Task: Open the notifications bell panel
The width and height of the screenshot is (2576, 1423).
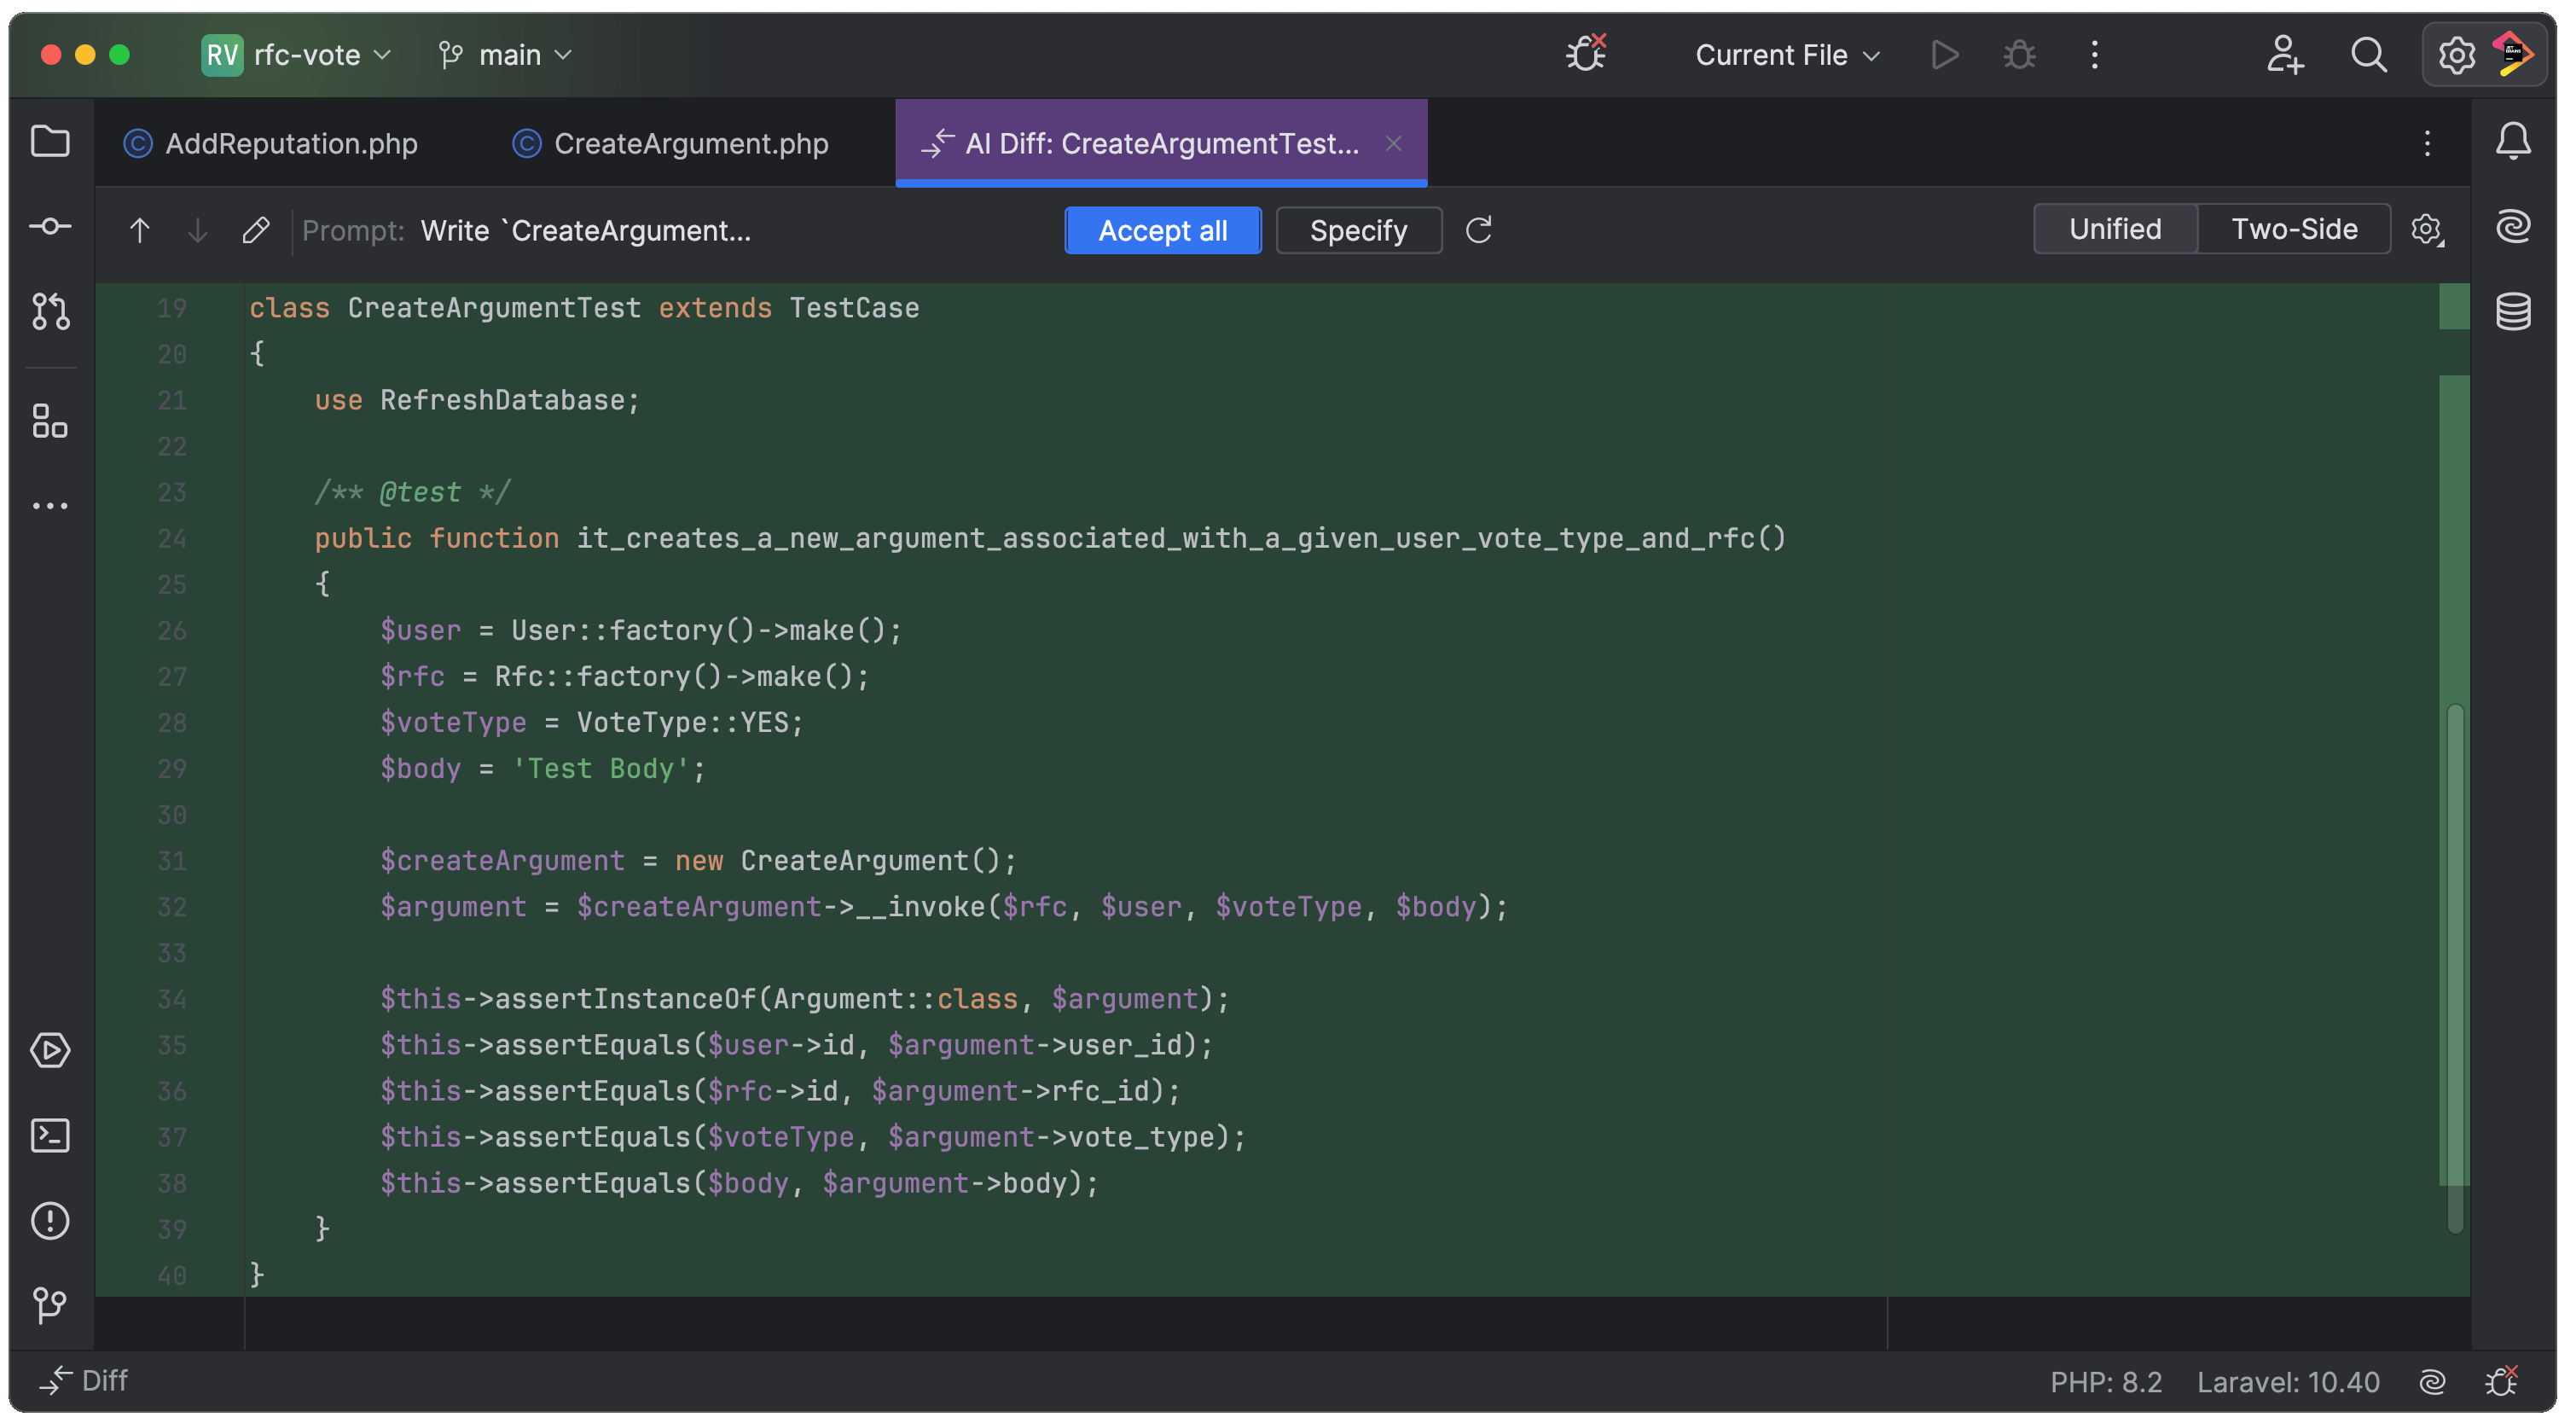Action: (x=2513, y=141)
